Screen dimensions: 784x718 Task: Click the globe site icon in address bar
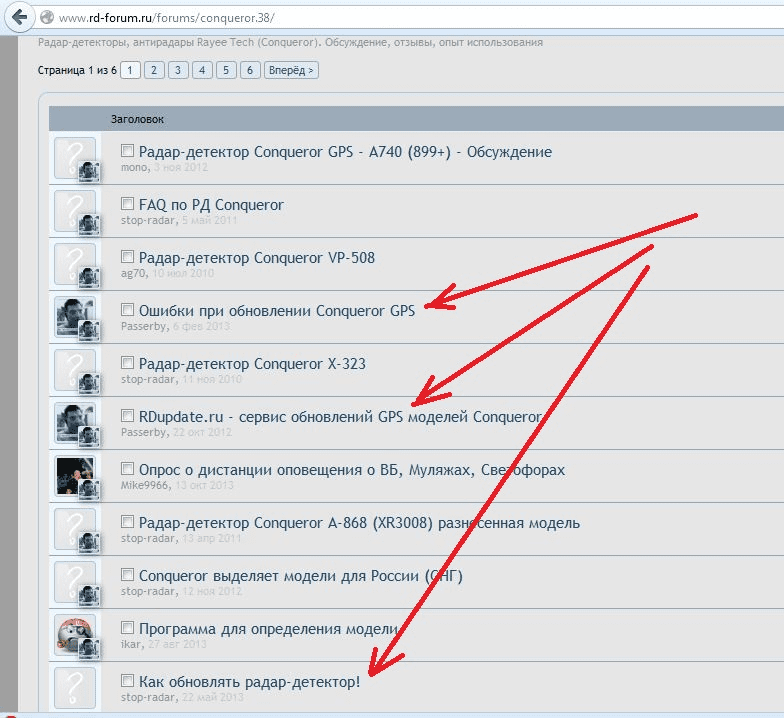46,18
